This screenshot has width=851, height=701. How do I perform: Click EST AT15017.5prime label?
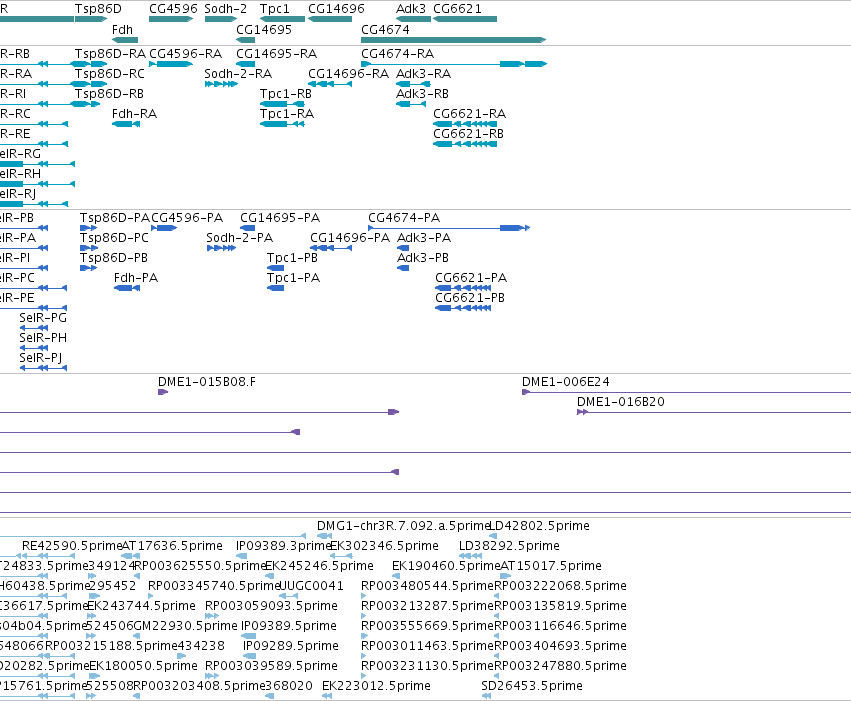550,566
